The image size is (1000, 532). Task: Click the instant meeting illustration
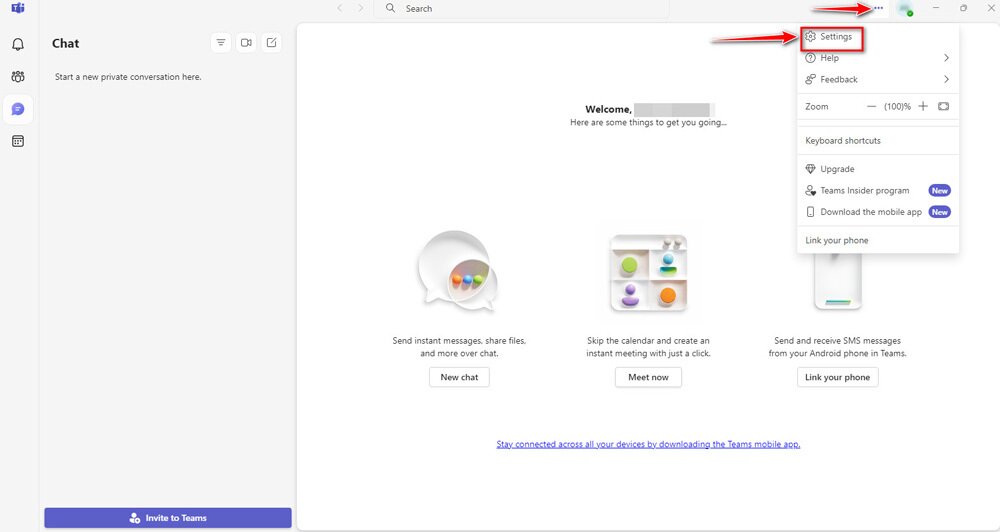(648, 272)
